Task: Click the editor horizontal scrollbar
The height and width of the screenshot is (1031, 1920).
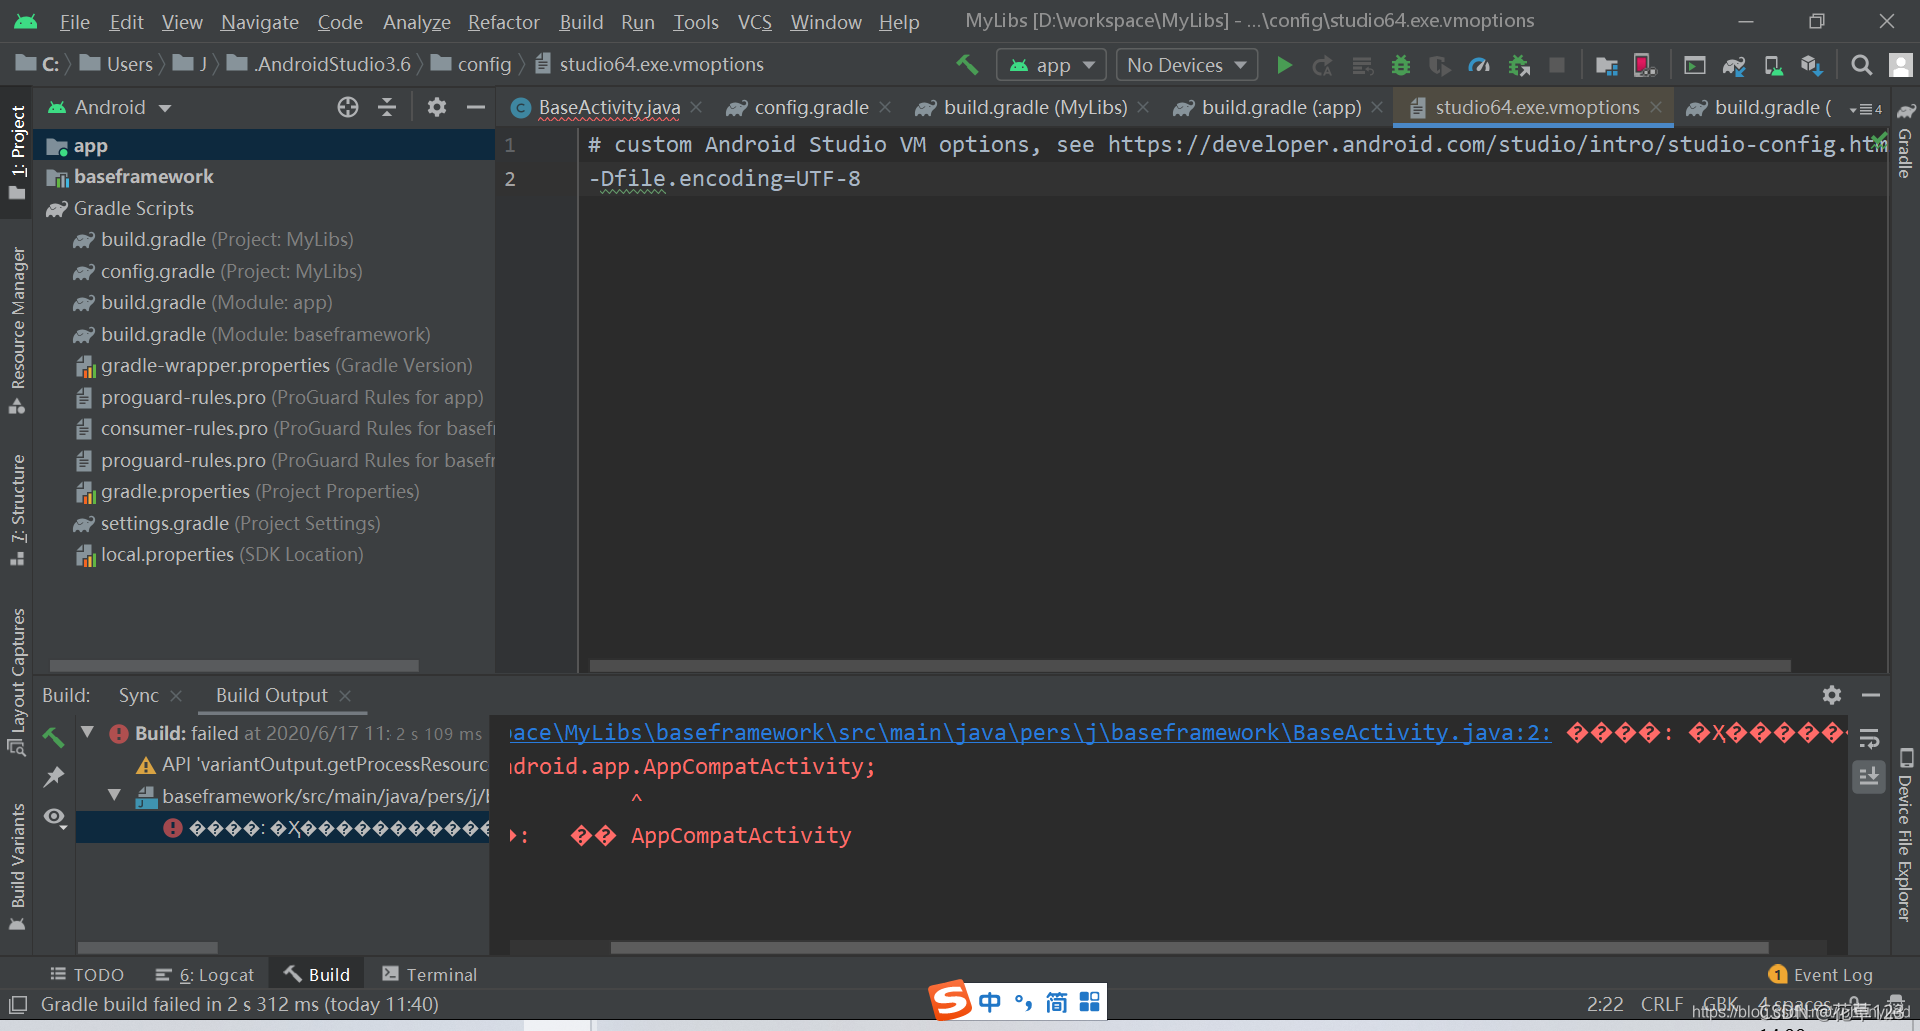Action: 1190,665
